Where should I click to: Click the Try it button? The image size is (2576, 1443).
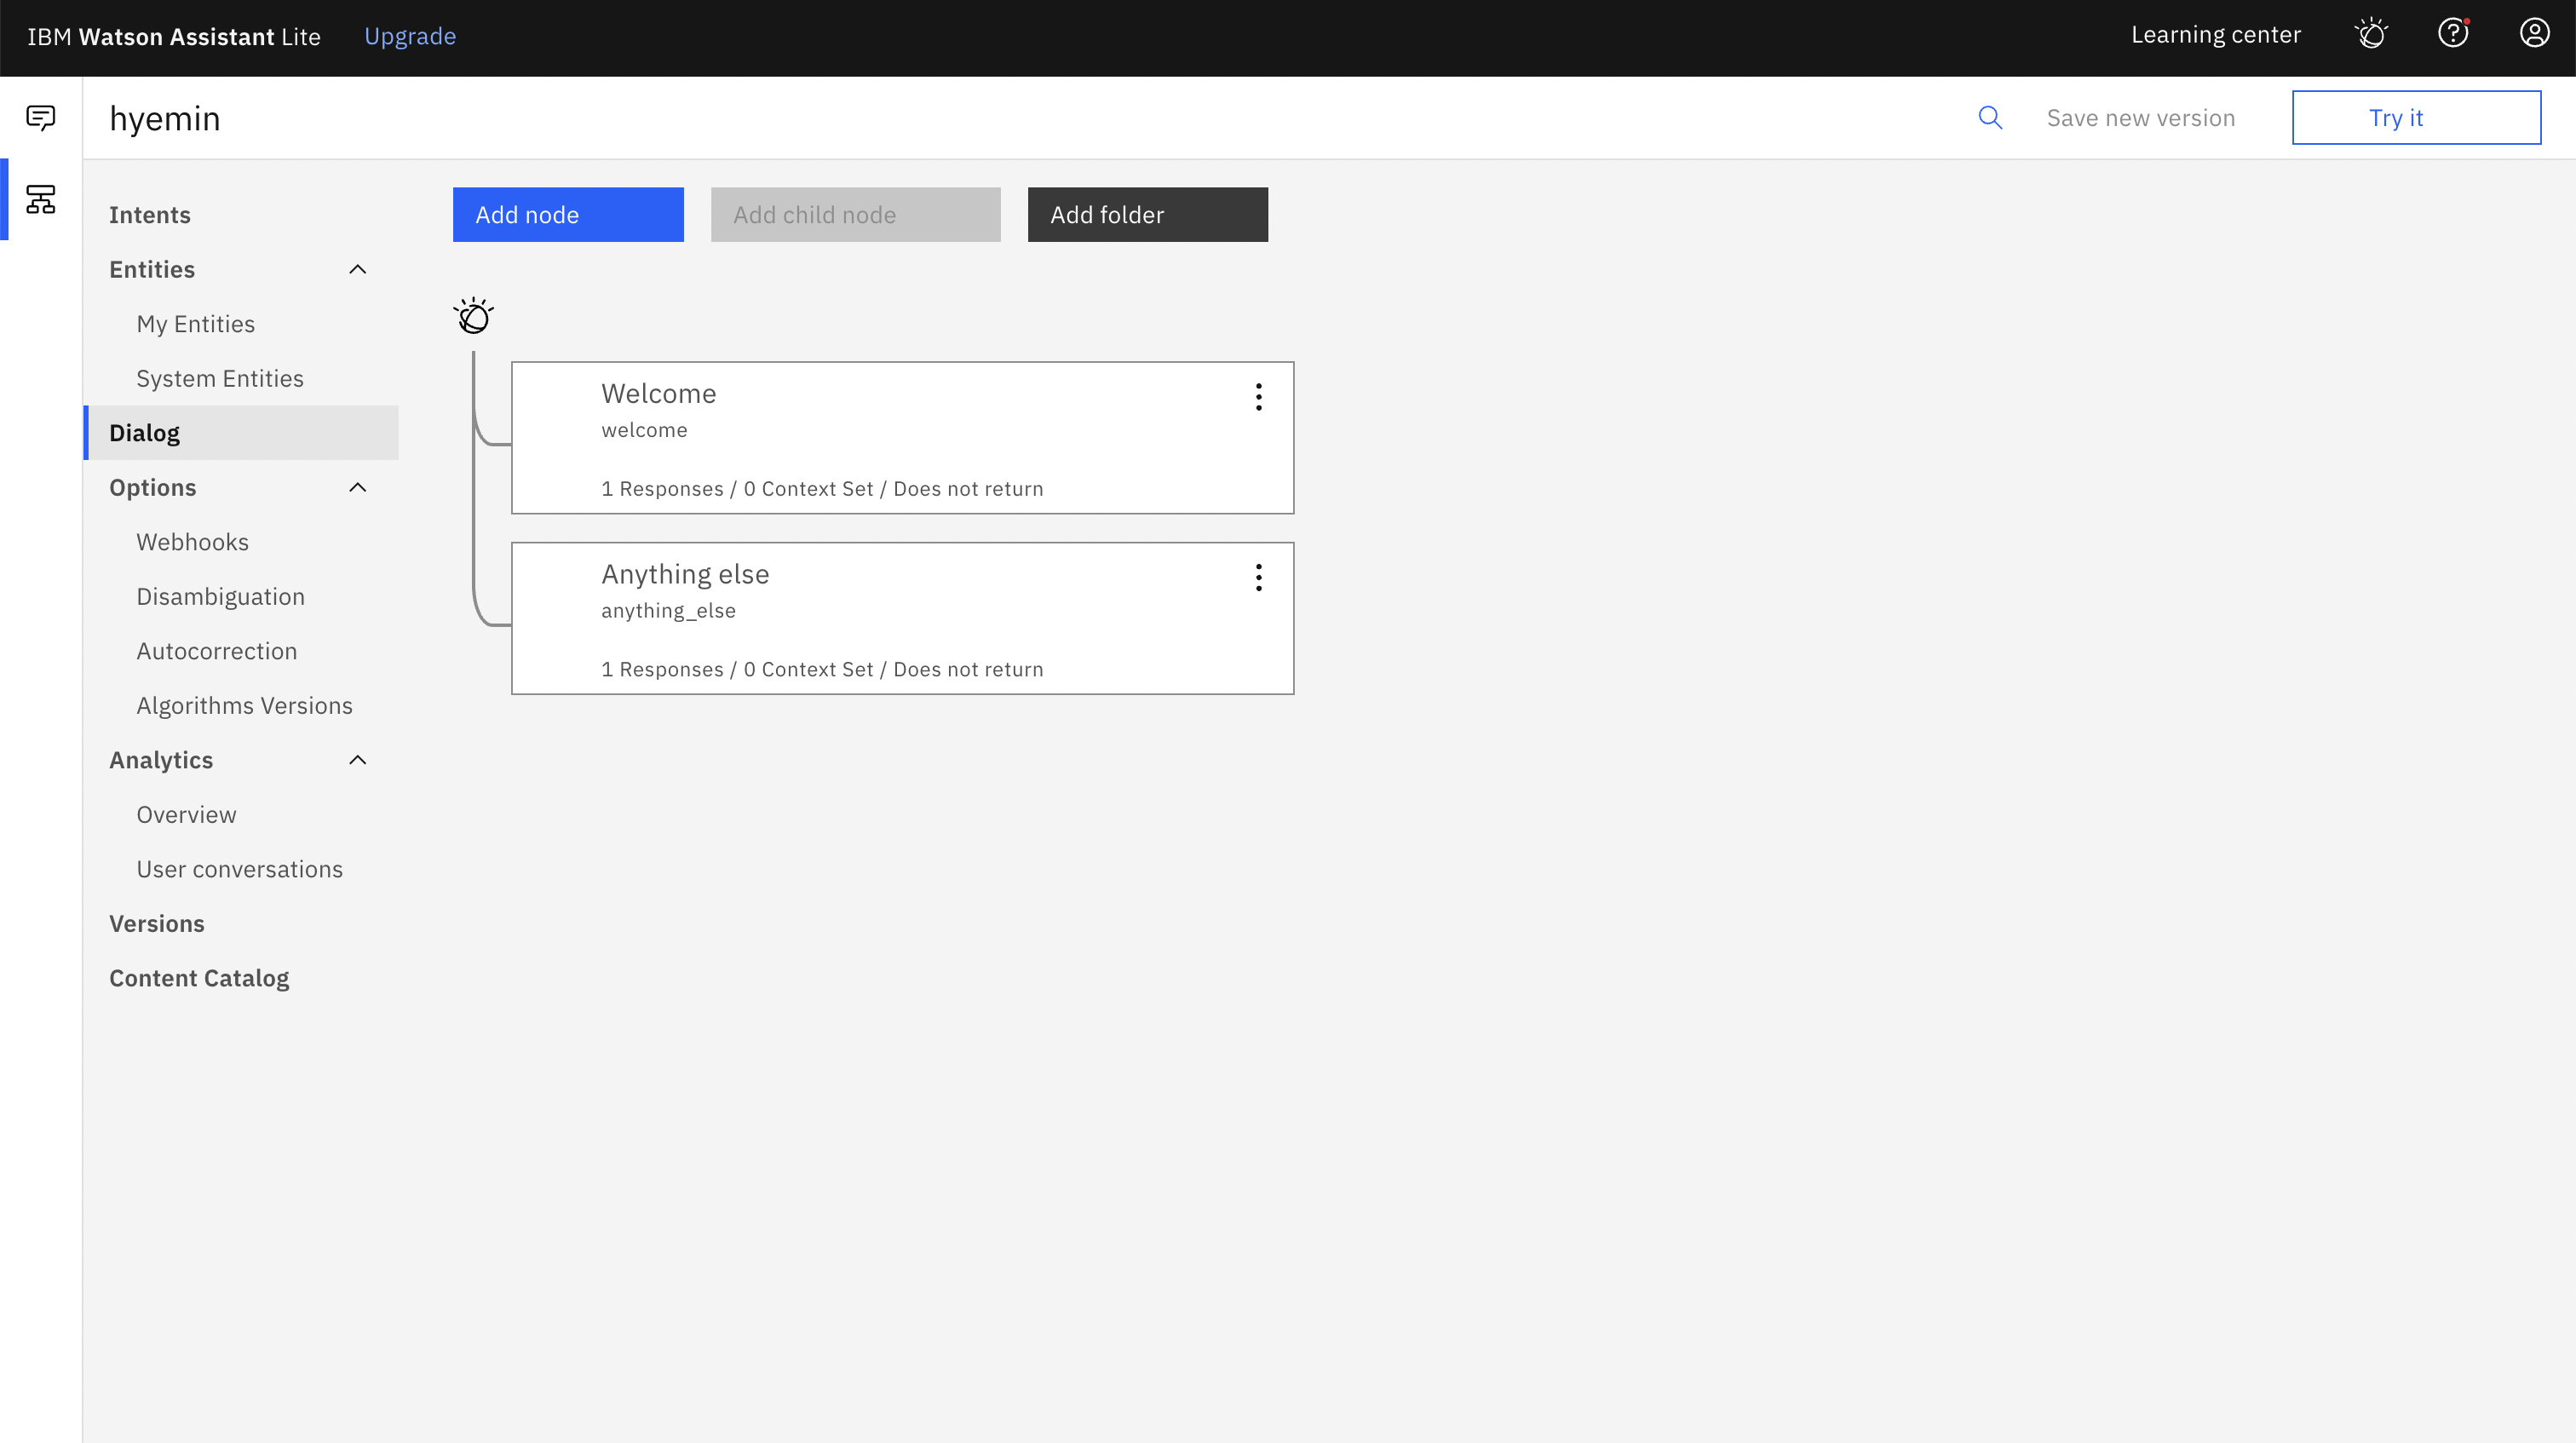(2416, 117)
